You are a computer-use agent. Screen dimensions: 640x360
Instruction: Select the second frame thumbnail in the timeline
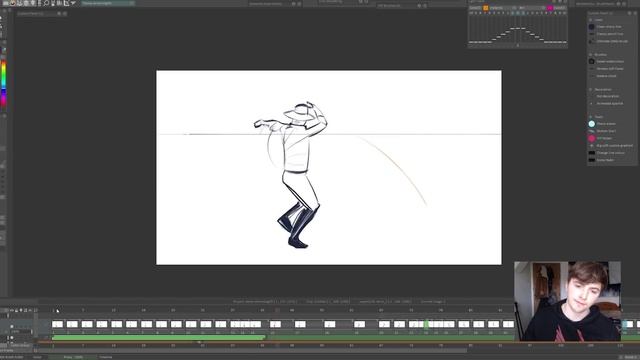72,324
